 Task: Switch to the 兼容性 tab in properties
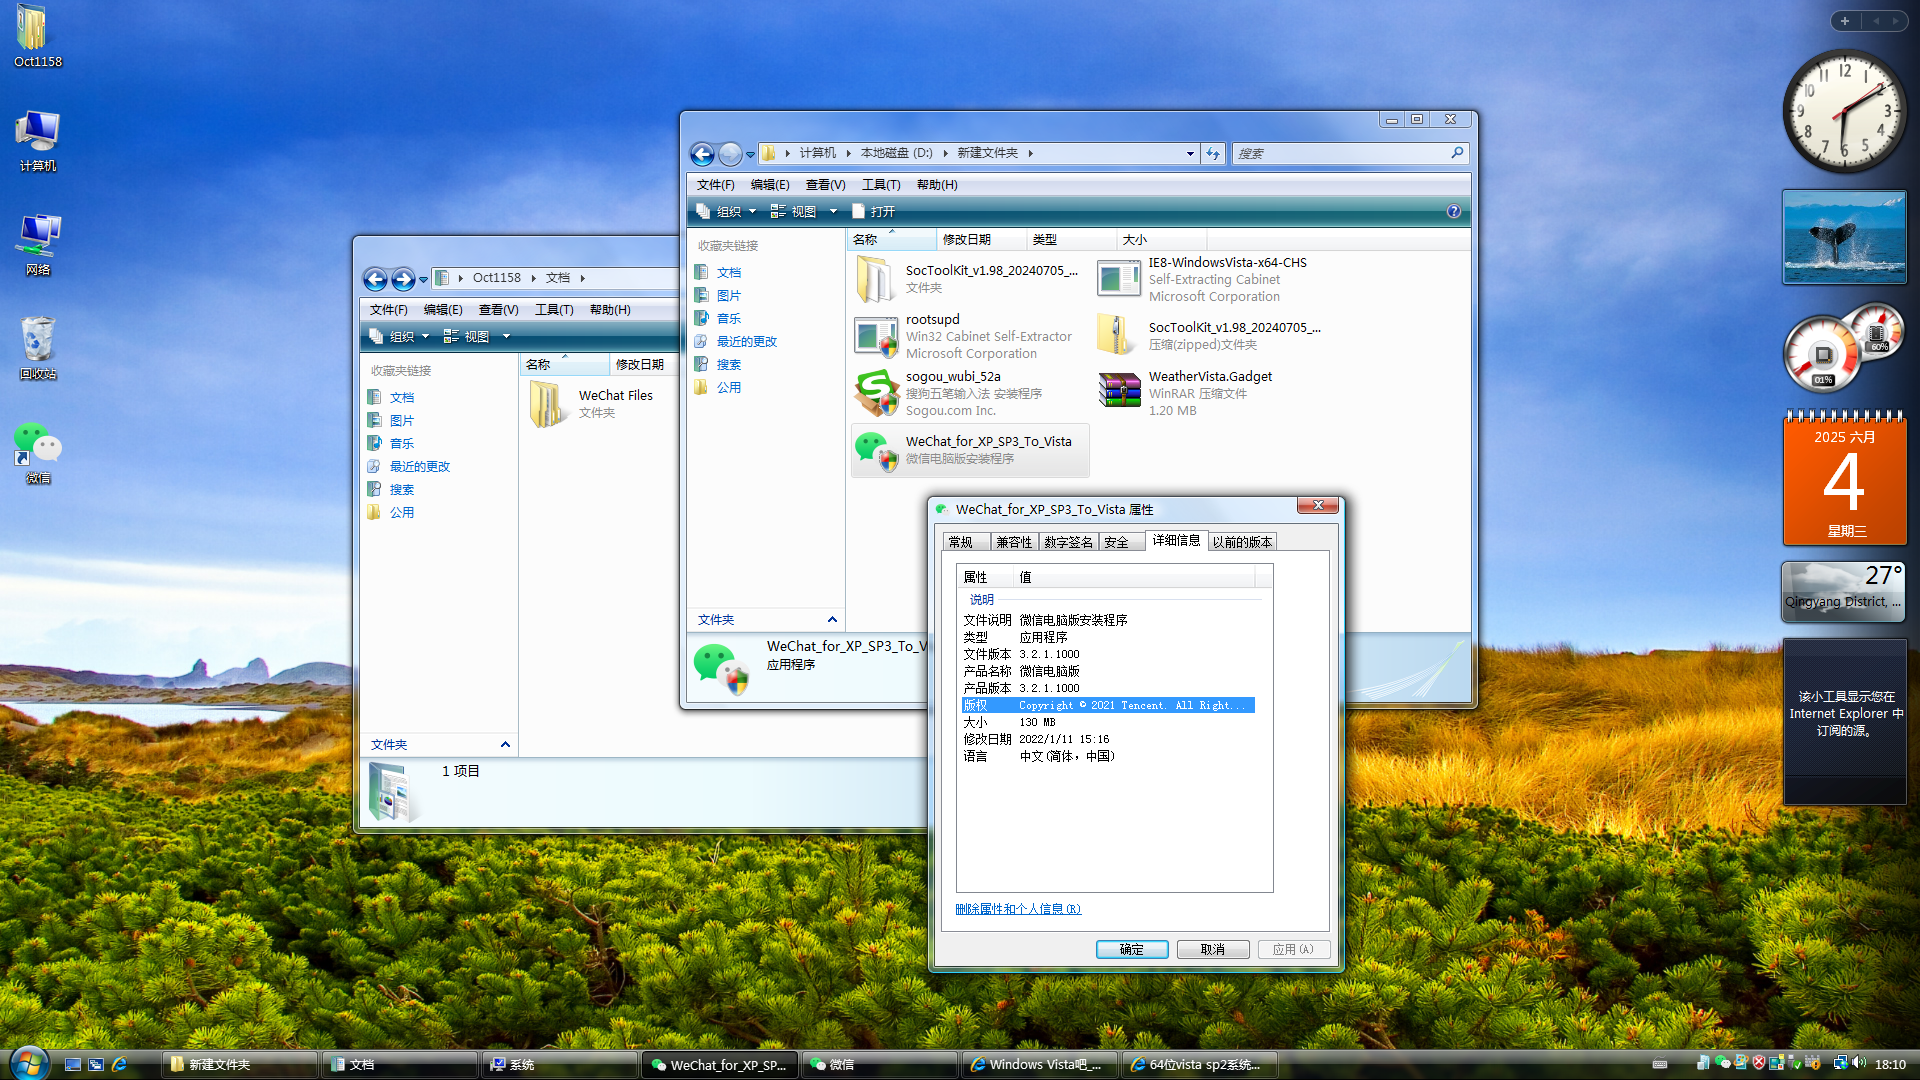pyautogui.click(x=1014, y=542)
